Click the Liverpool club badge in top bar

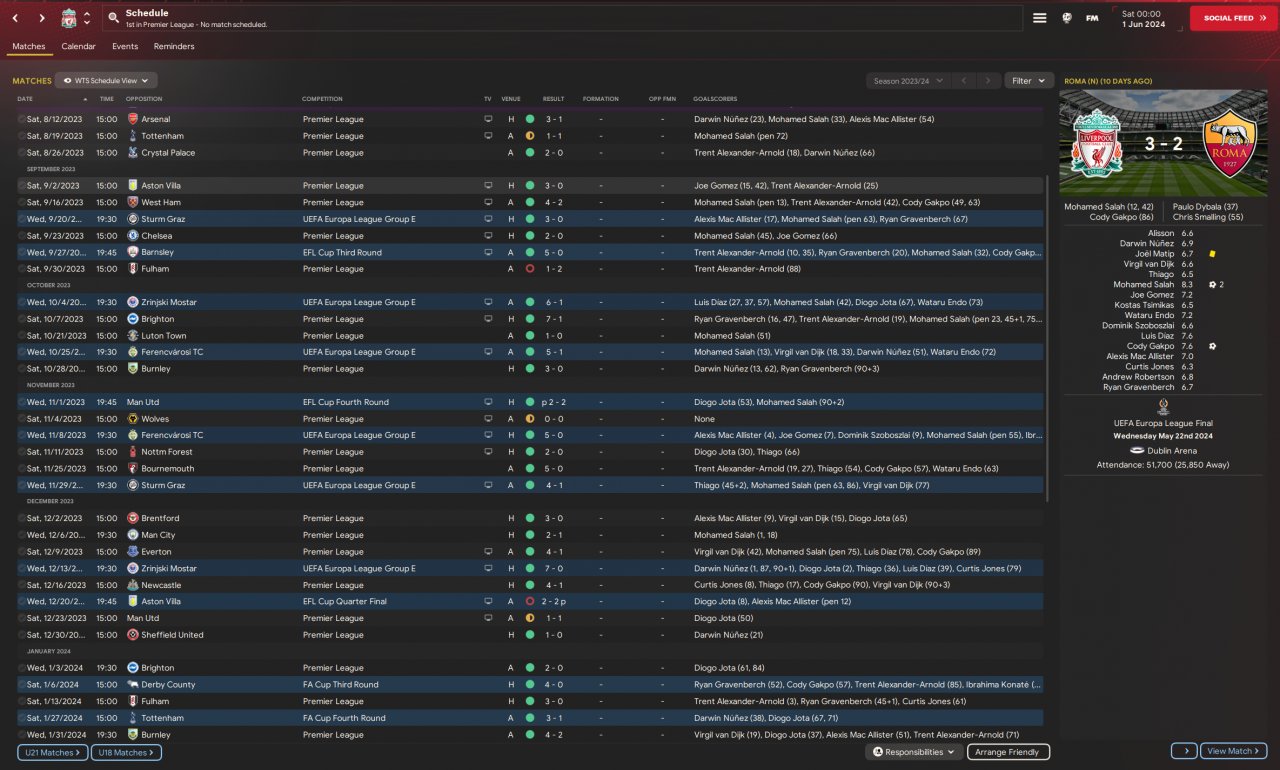[69, 18]
